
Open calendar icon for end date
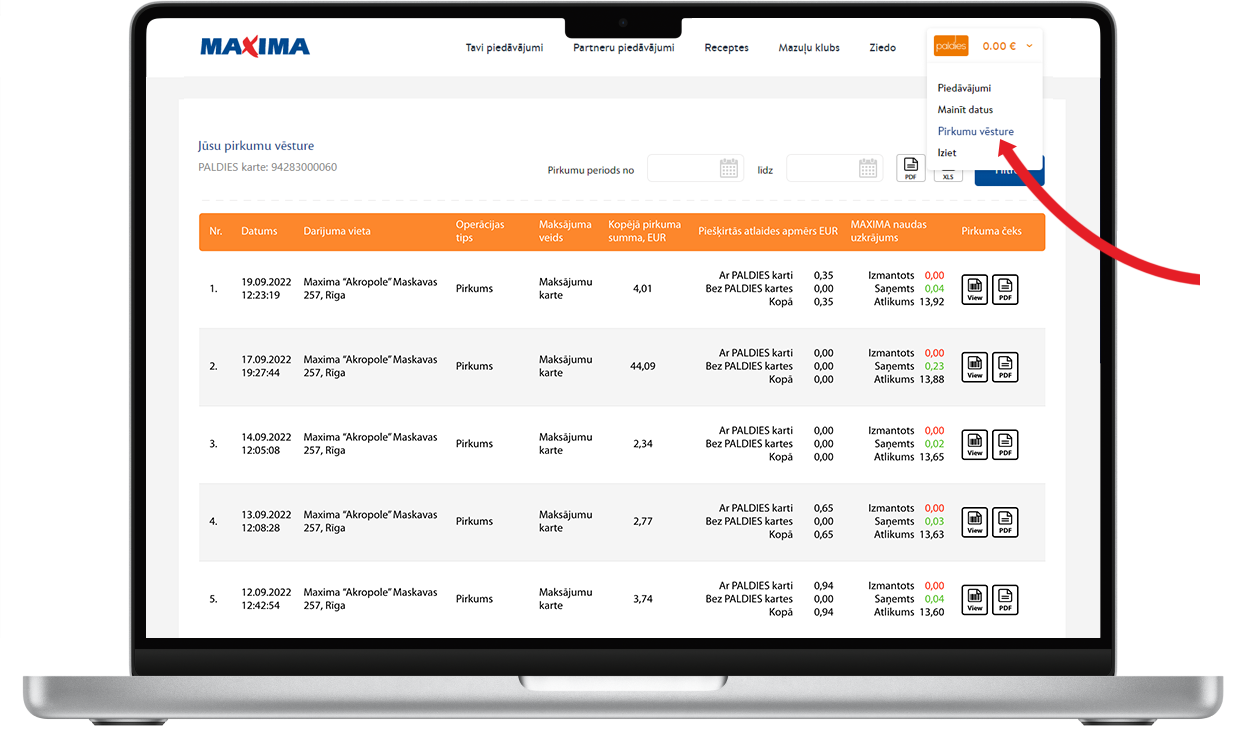(x=868, y=168)
